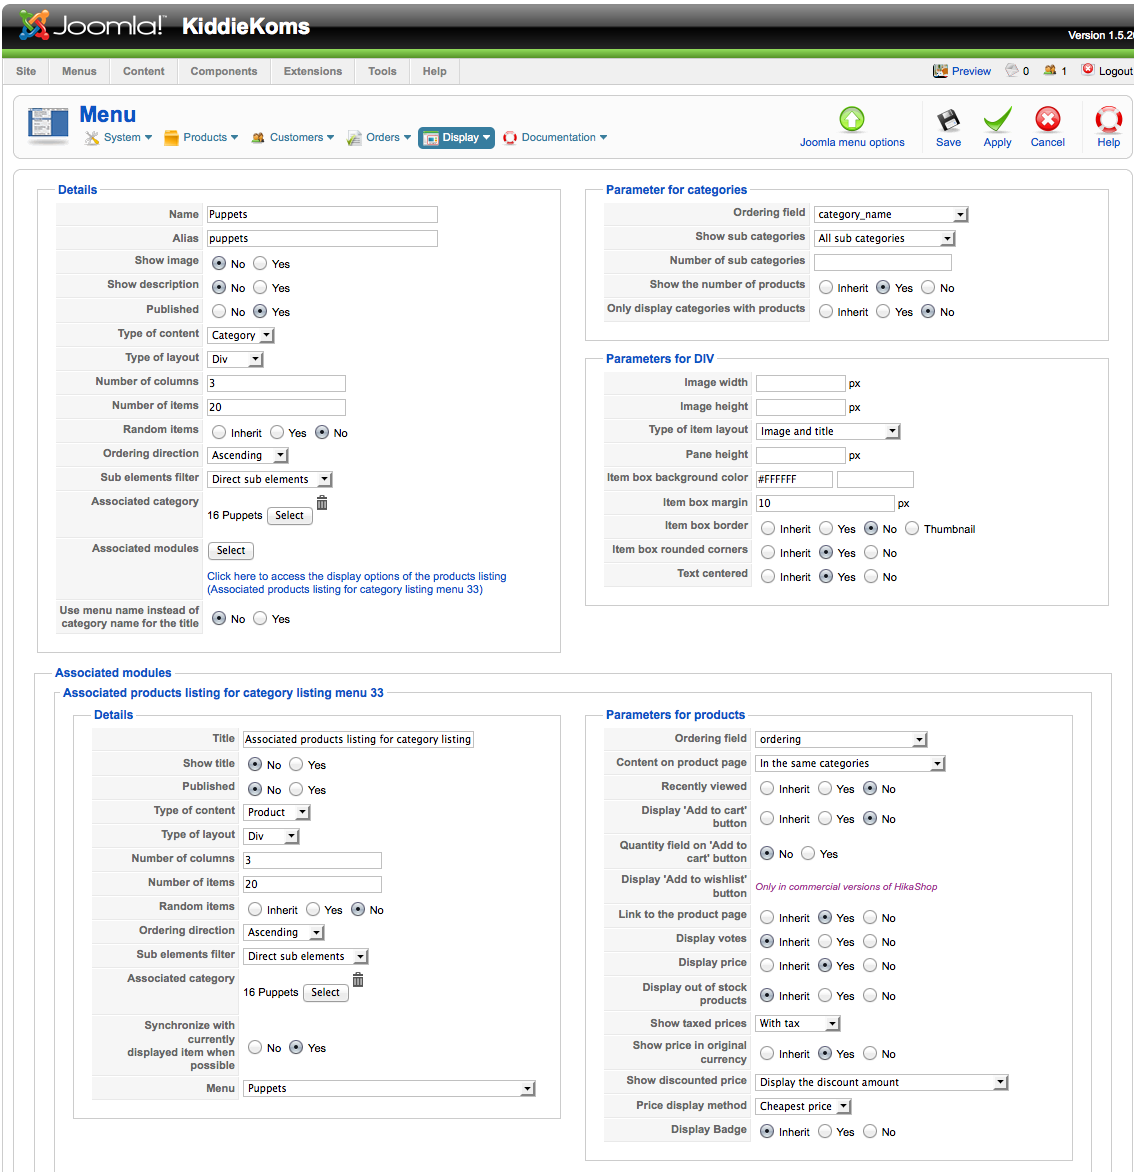Click the Logout icon

coord(1088,70)
